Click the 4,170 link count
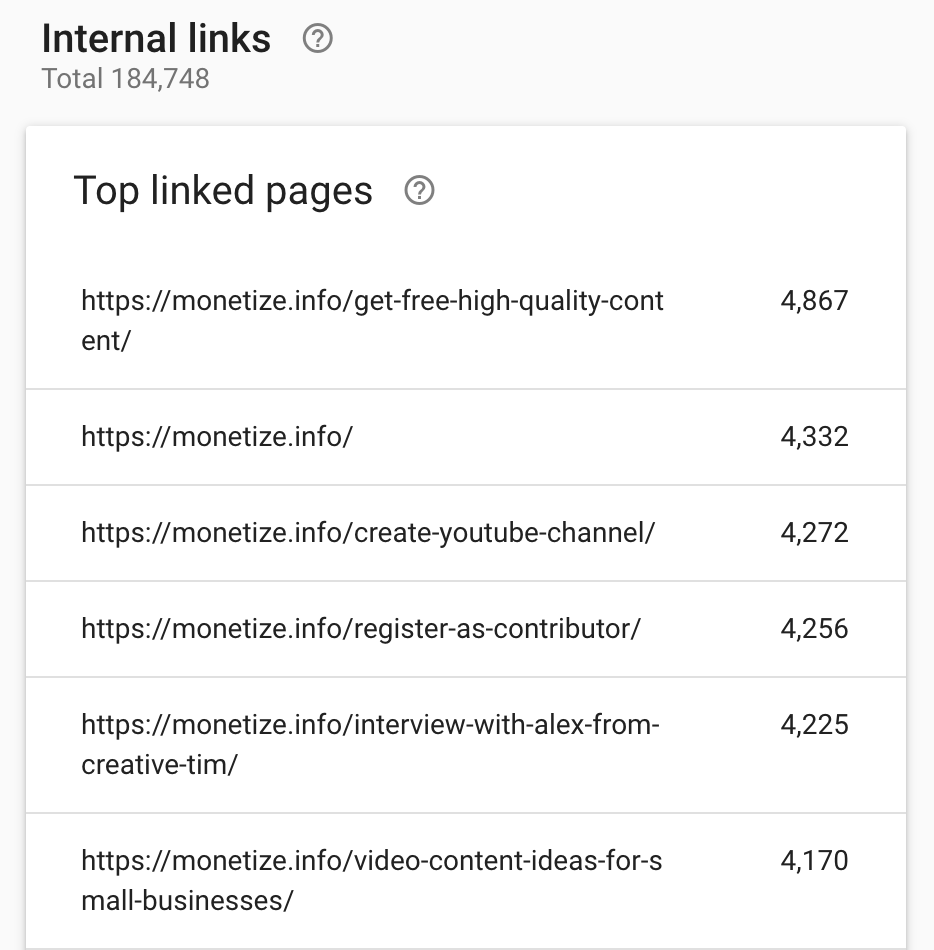934x950 pixels. point(814,861)
